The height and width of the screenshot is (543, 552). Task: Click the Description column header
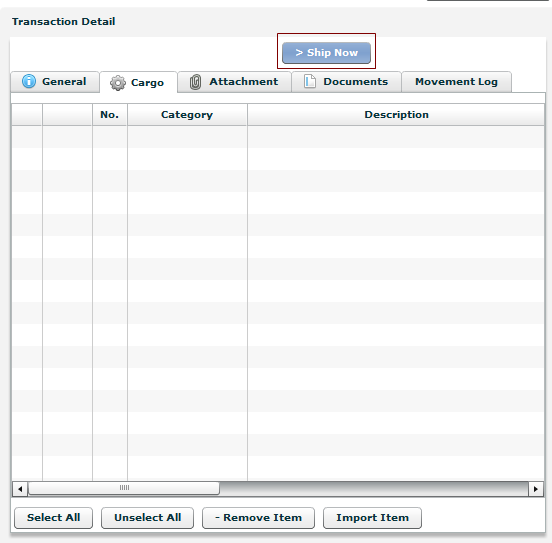coord(396,114)
